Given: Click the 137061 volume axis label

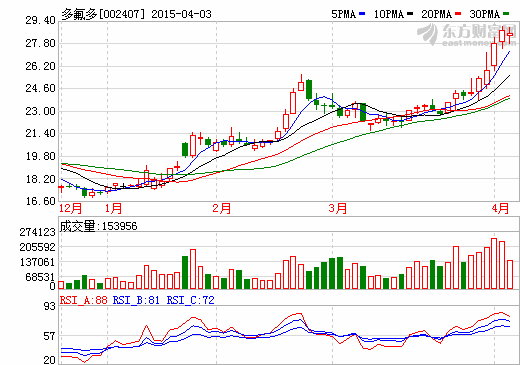Looking at the screenshot, I should tap(37, 262).
